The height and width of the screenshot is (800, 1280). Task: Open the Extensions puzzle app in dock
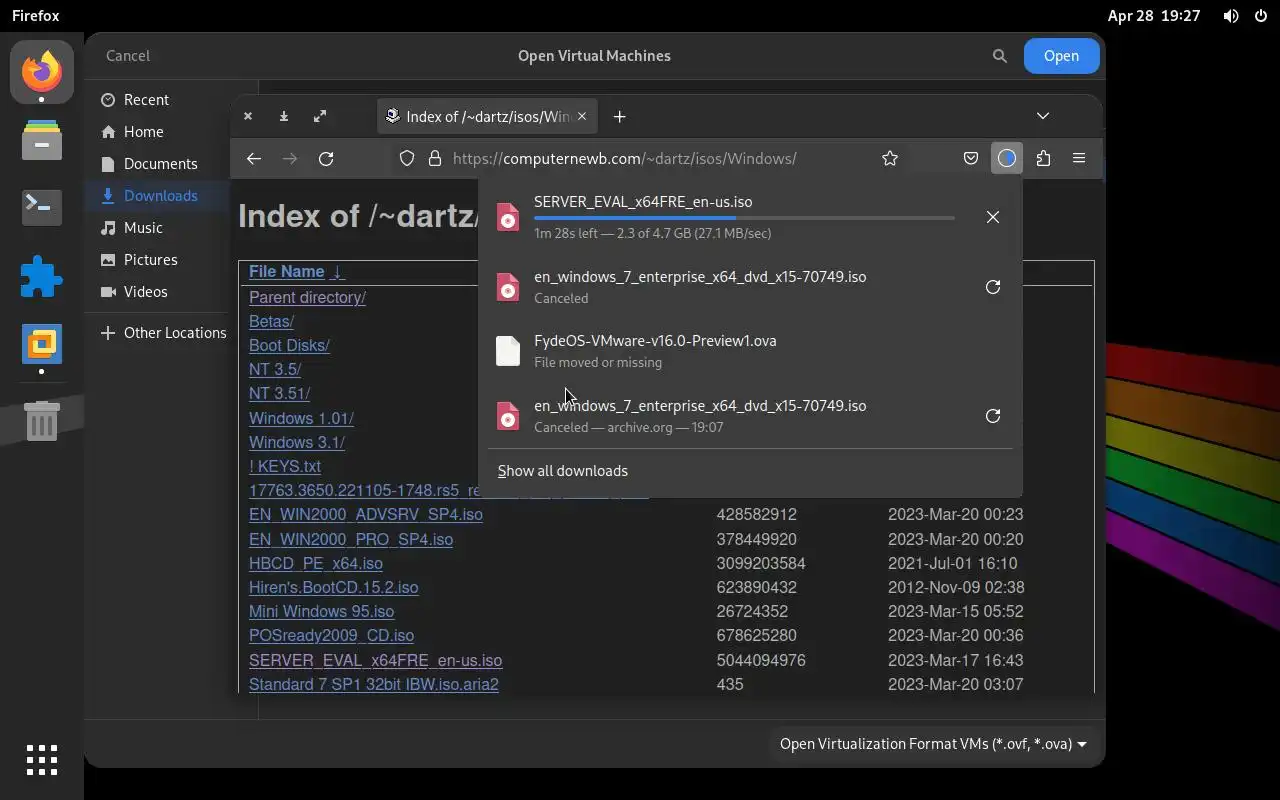pyautogui.click(x=42, y=276)
